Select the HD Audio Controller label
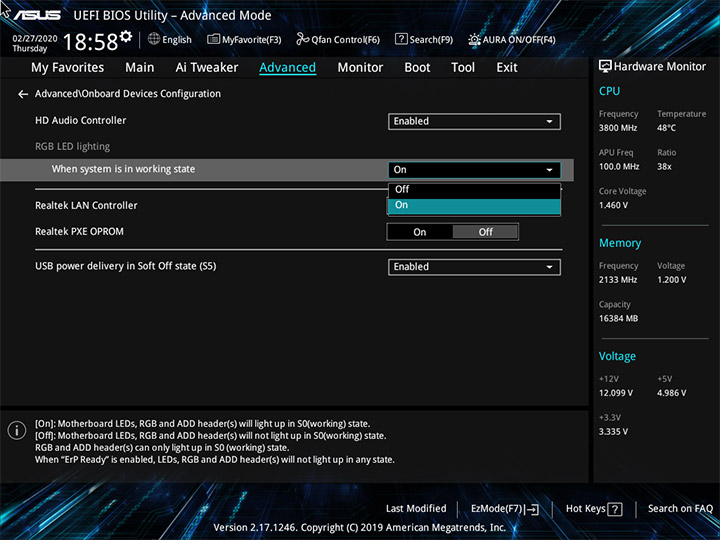This screenshot has width=720, height=540. 80,120
